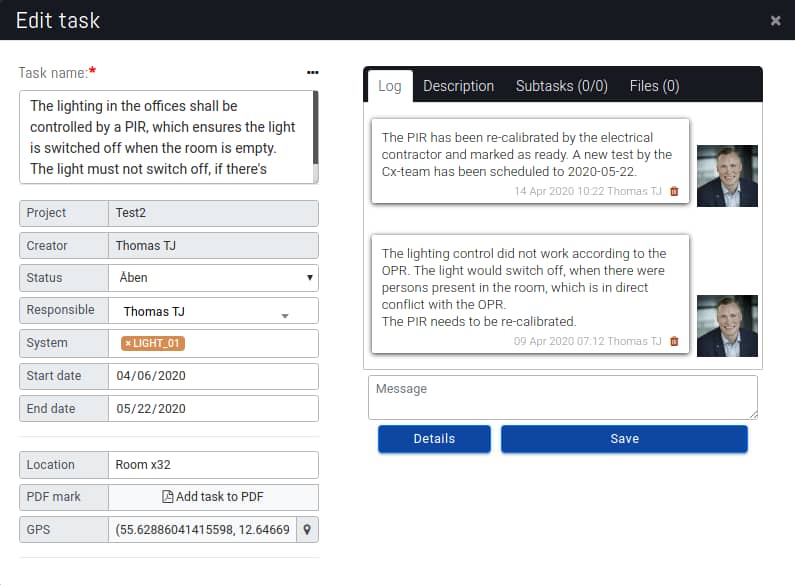Click the Location field showing Room x32
795x585 pixels.
[213, 465]
